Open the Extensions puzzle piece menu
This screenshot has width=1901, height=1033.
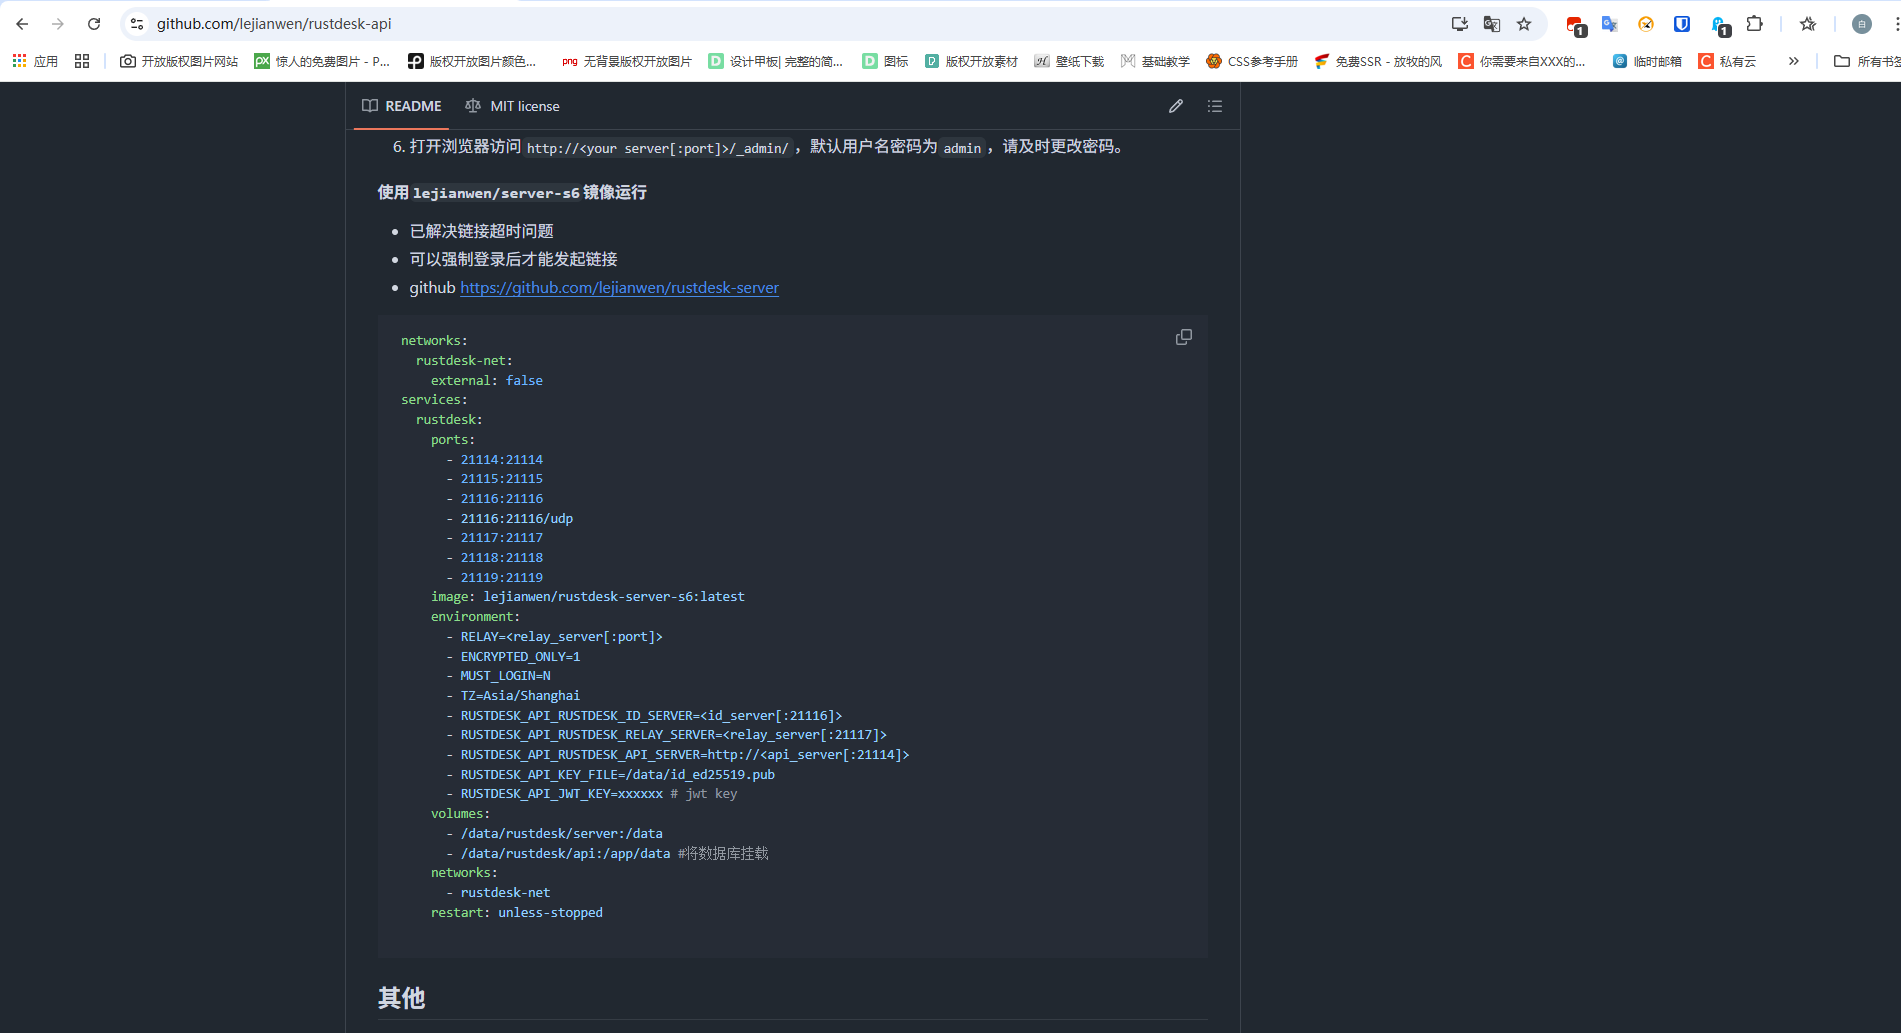coord(1755,24)
